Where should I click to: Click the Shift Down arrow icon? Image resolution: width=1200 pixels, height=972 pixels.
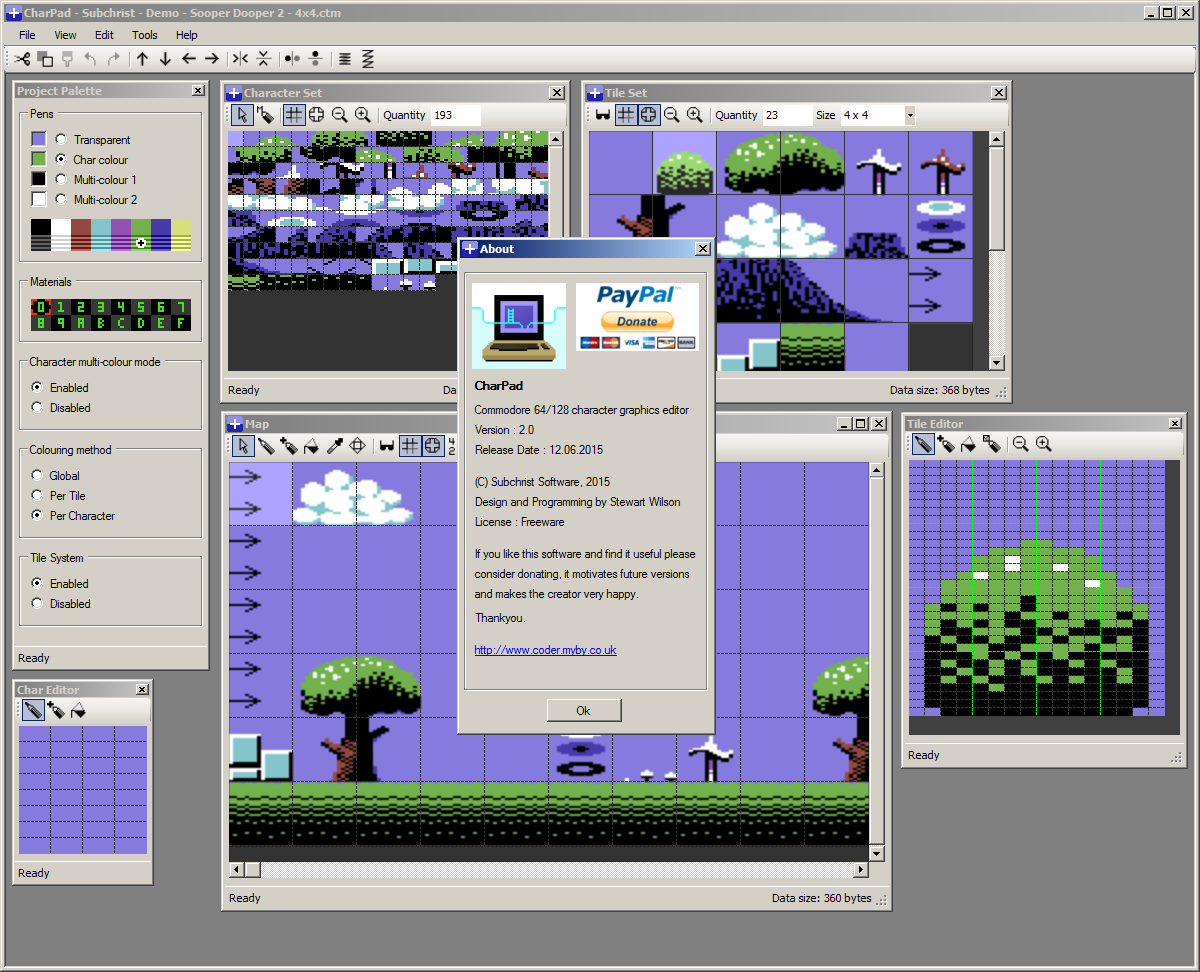(x=165, y=59)
